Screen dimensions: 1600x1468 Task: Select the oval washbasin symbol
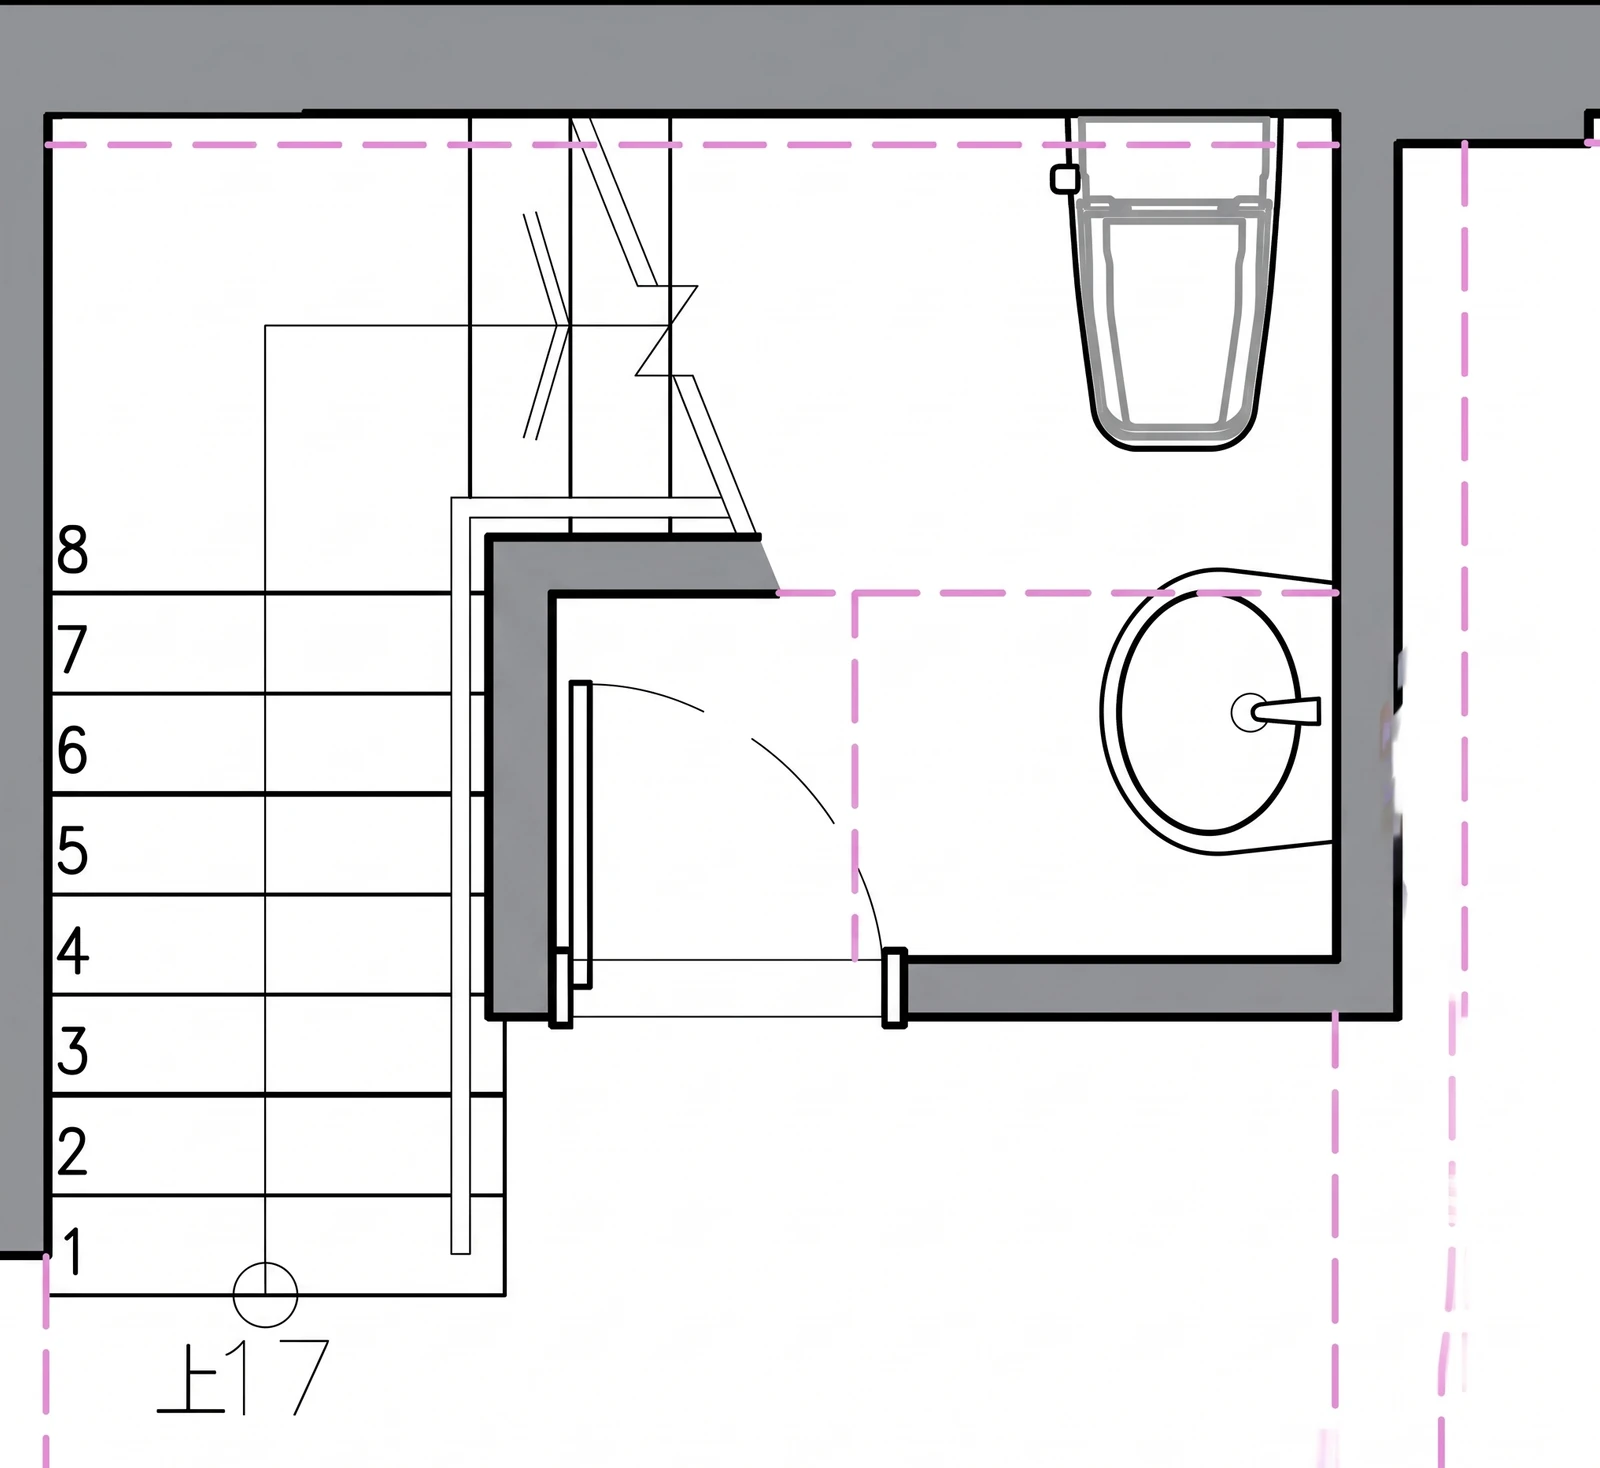click(x=1217, y=711)
